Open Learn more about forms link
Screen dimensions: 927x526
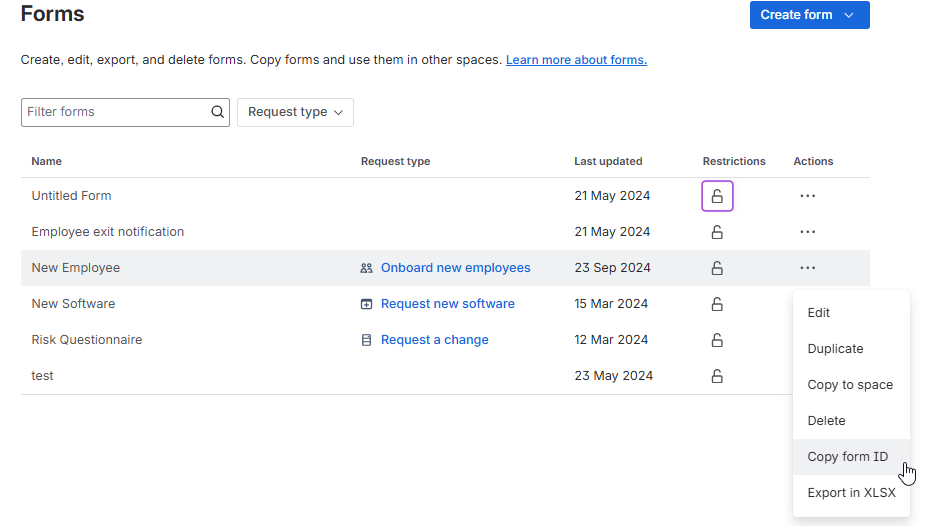pyautogui.click(x=576, y=60)
